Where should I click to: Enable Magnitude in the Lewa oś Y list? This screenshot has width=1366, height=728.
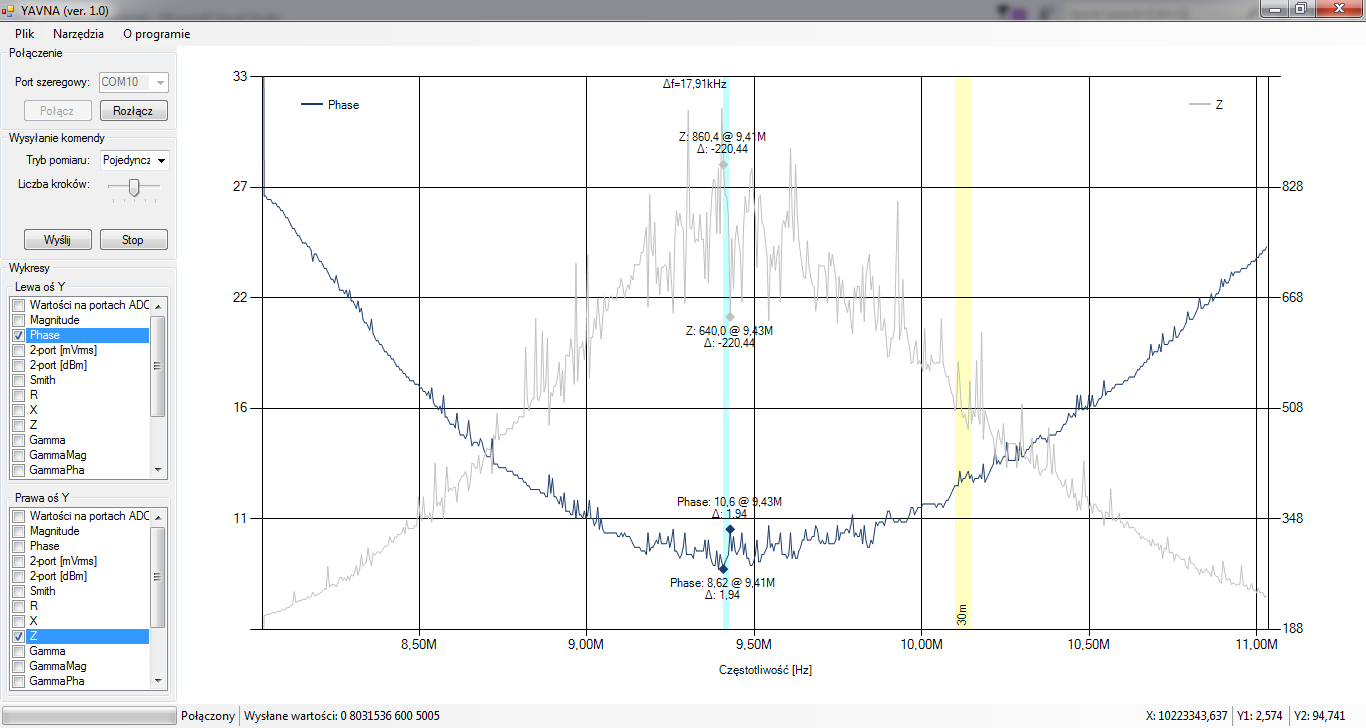pyautogui.click(x=19, y=320)
